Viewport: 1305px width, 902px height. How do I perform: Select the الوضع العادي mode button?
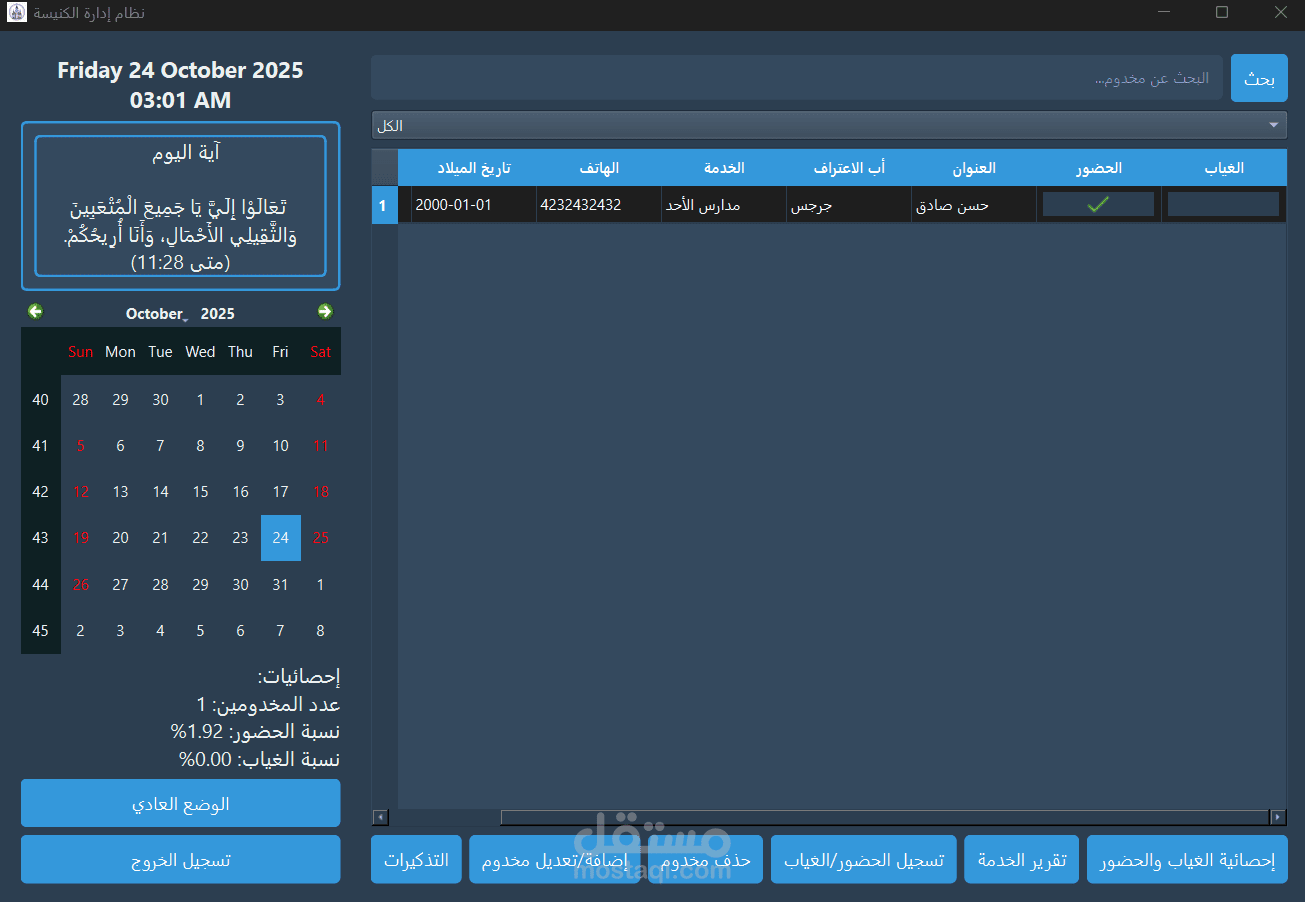click(x=180, y=802)
